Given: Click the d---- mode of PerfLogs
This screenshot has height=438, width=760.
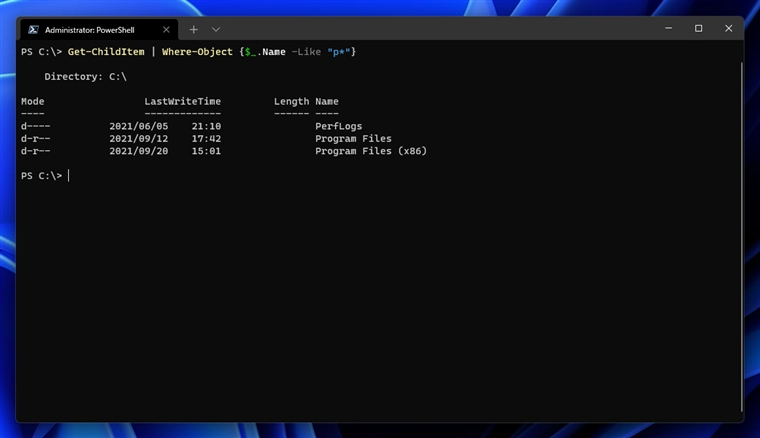Looking at the screenshot, I should coord(35,126).
